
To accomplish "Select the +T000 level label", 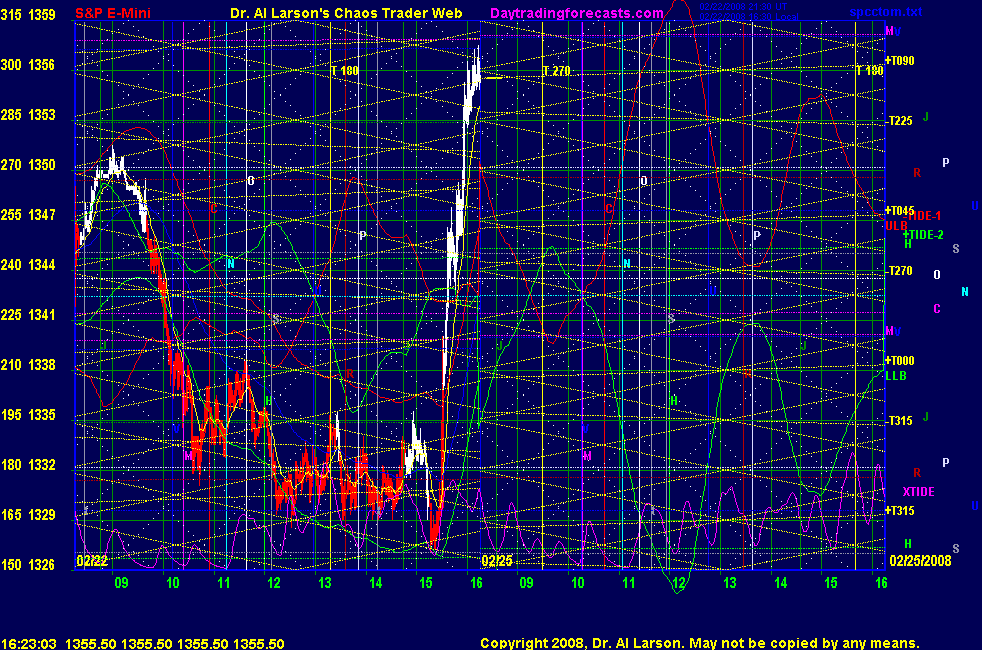I will pyautogui.click(x=899, y=361).
